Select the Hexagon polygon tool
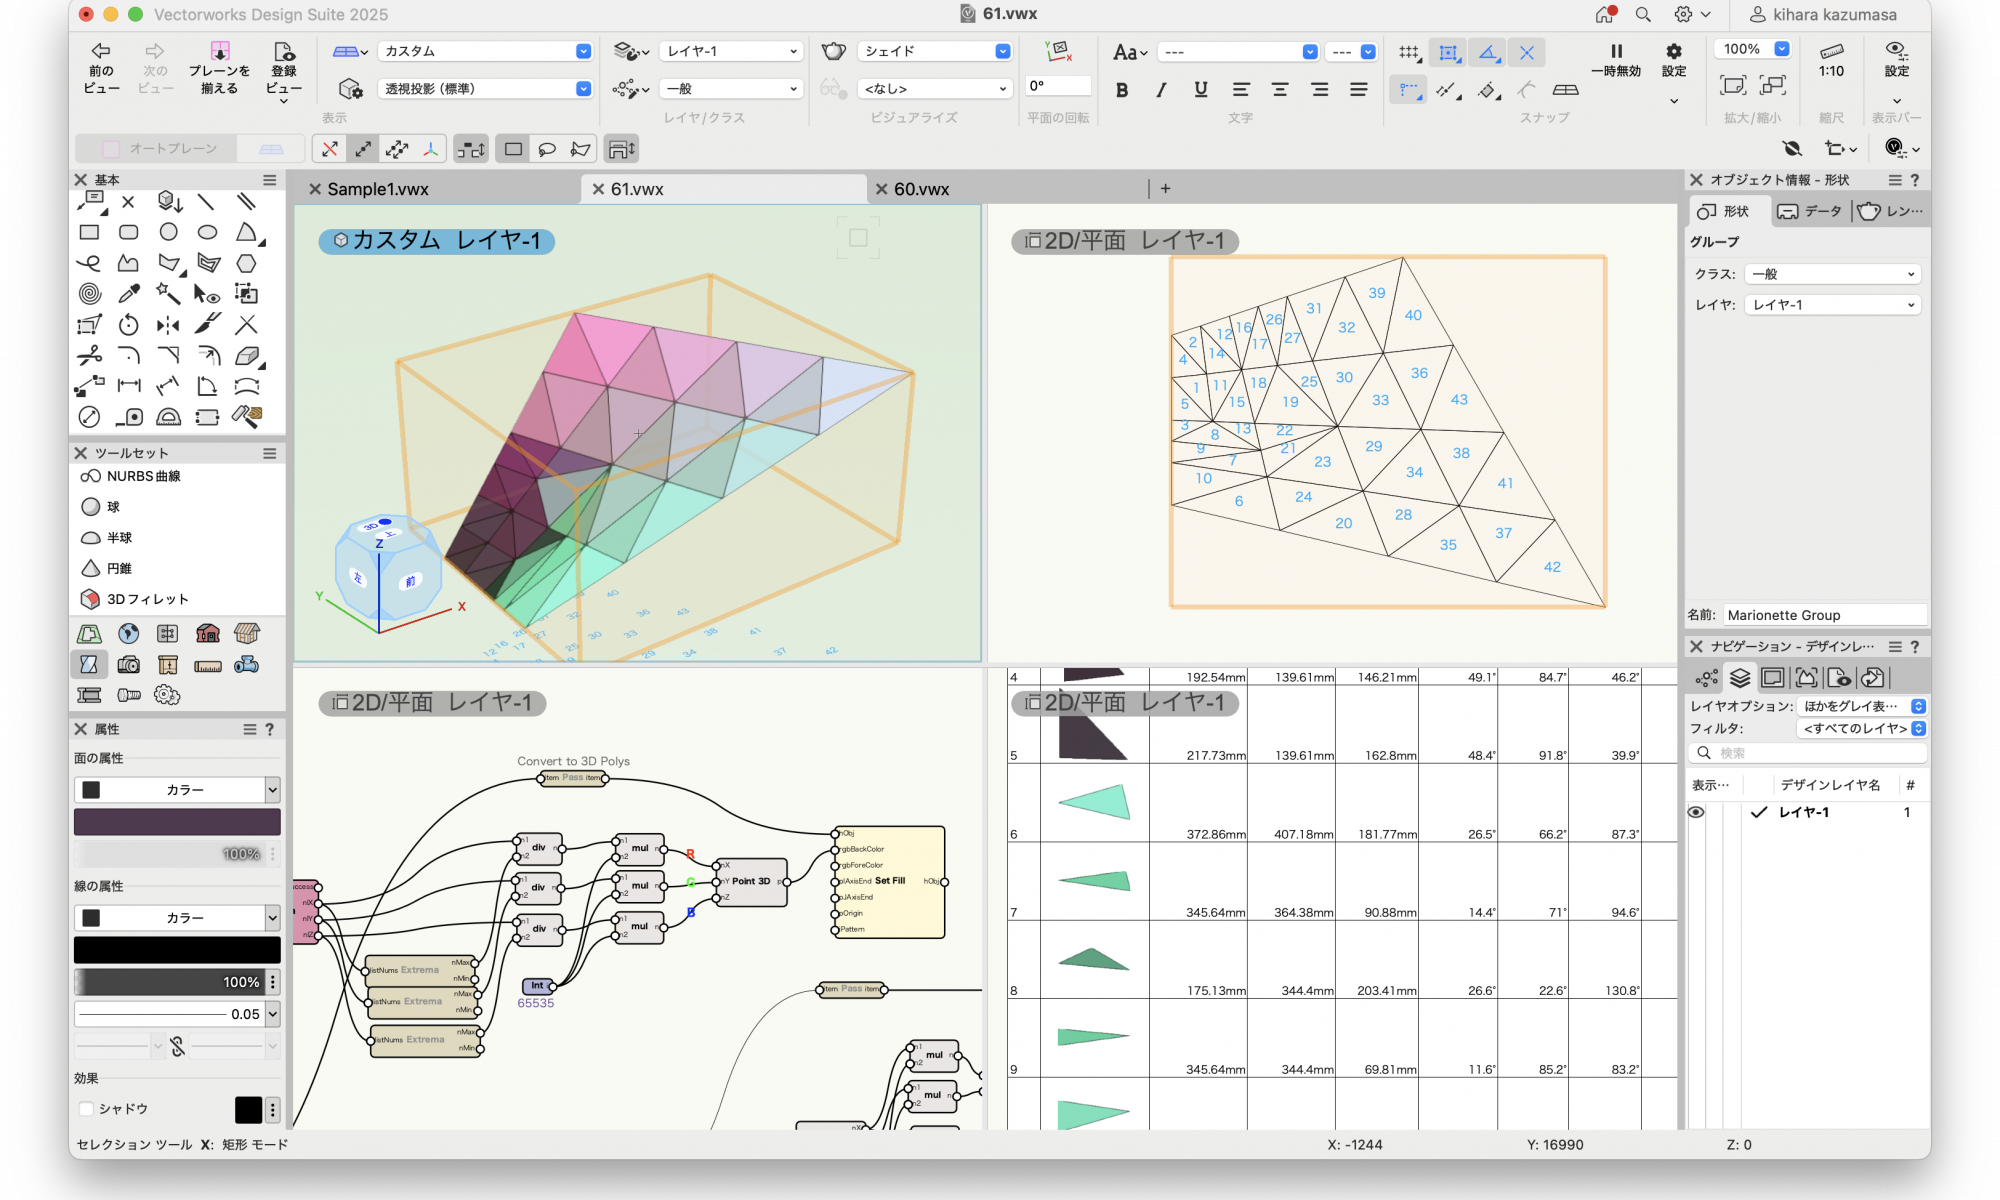2000x1200 pixels. pyautogui.click(x=246, y=263)
